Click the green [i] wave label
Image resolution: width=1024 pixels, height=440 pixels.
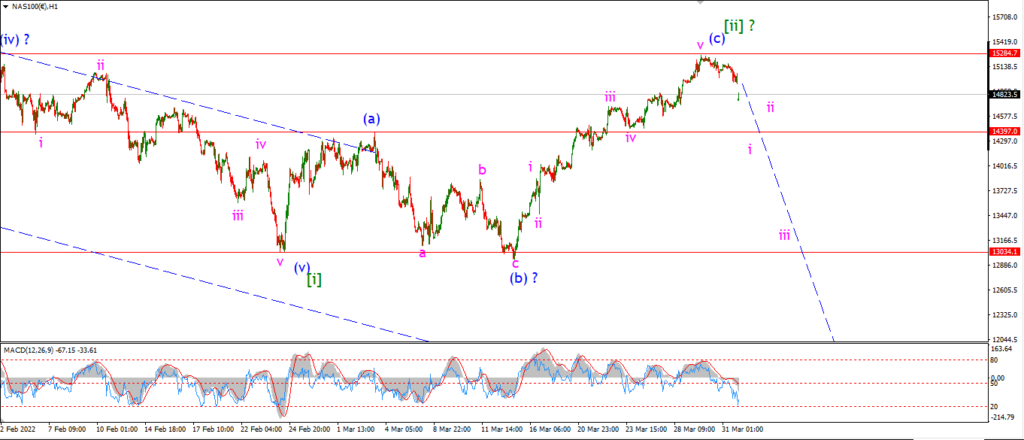click(x=314, y=279)
